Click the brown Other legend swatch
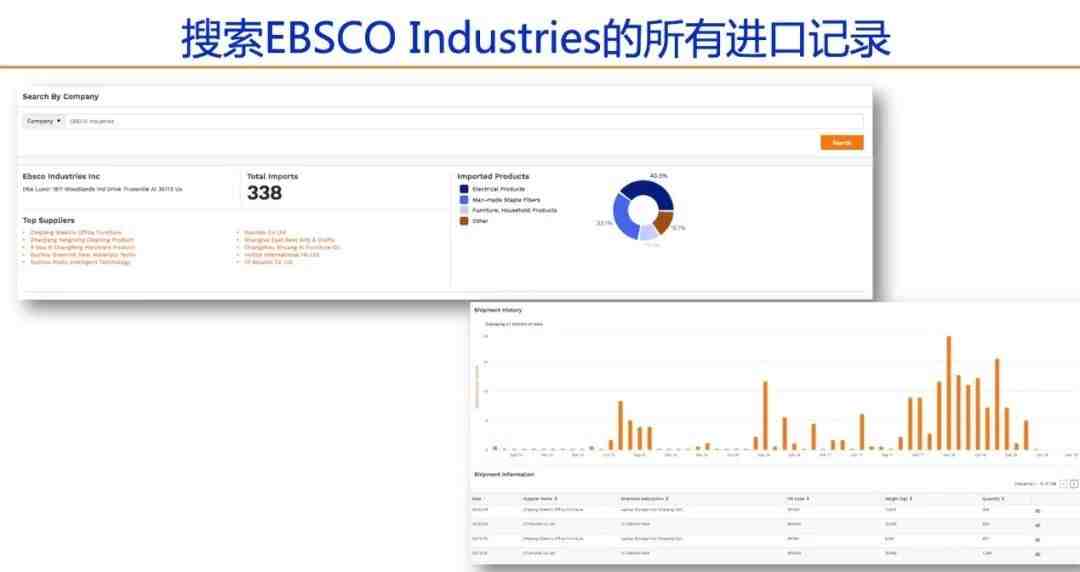 pyautogui.click(x=464, y=221)
